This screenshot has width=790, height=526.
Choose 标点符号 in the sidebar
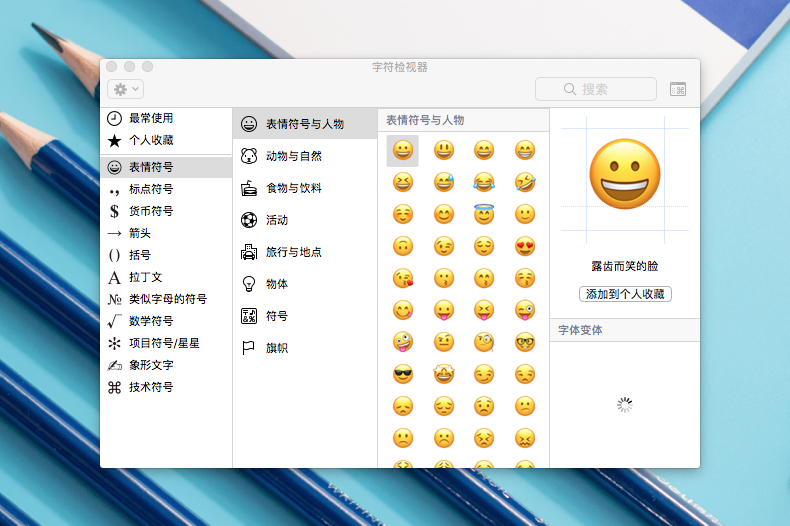coord(166,189)
